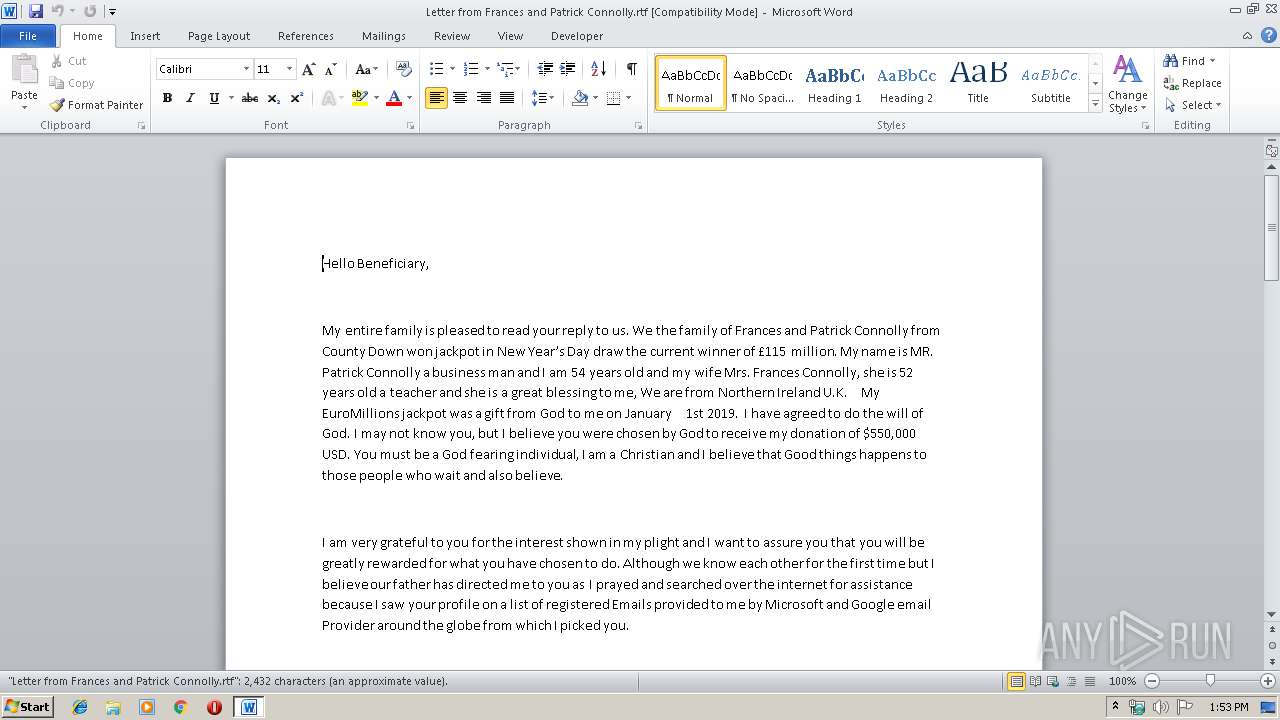Click the numbered list icon
The width and height of the screenshot is (1280, 720).
coord(471,69)
